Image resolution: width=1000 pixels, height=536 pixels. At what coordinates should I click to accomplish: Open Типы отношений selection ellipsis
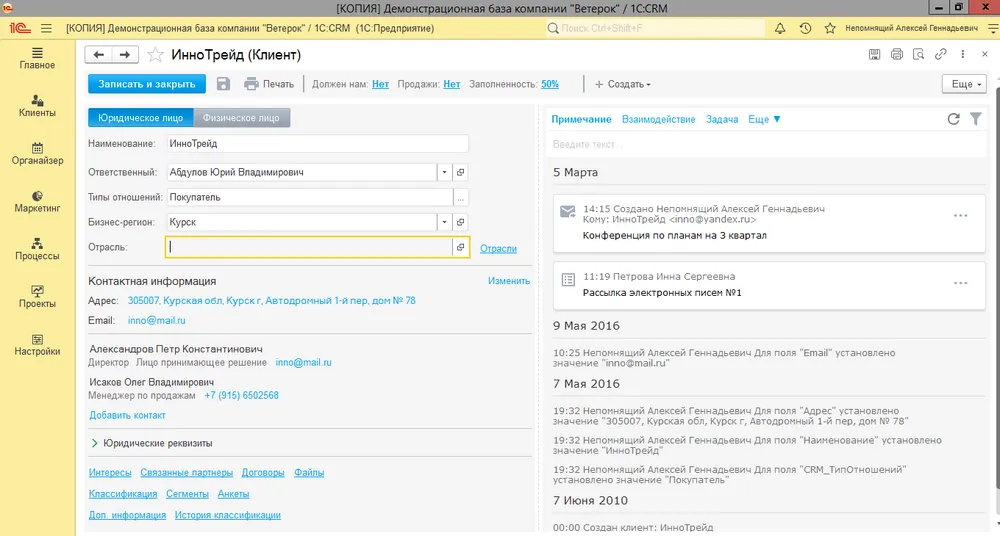(460, 197)
